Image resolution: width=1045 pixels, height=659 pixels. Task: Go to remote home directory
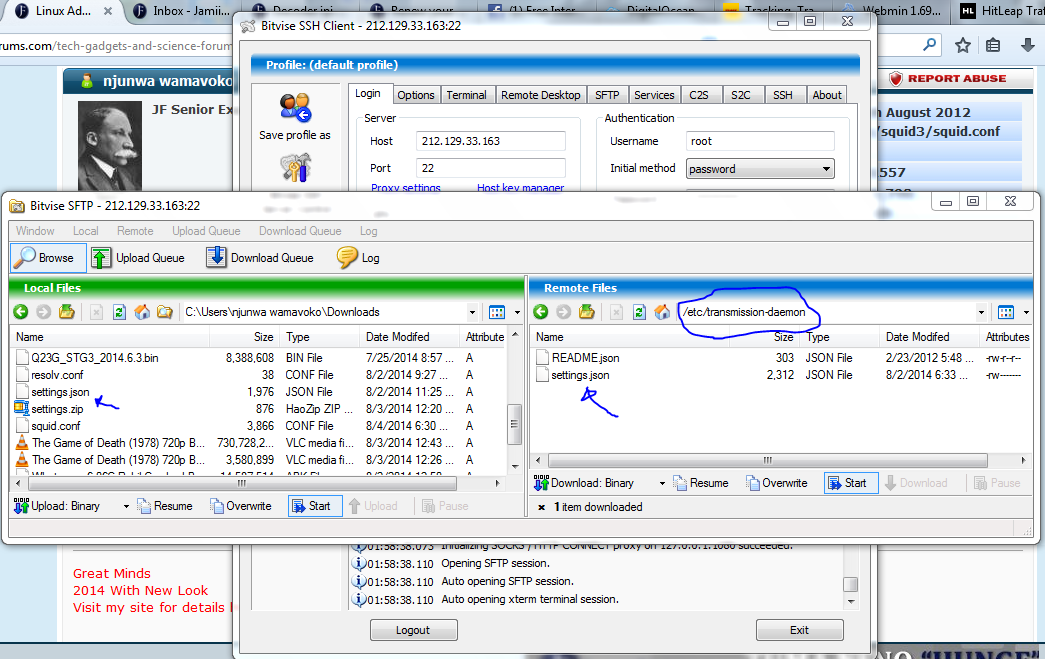coord(662,312)
